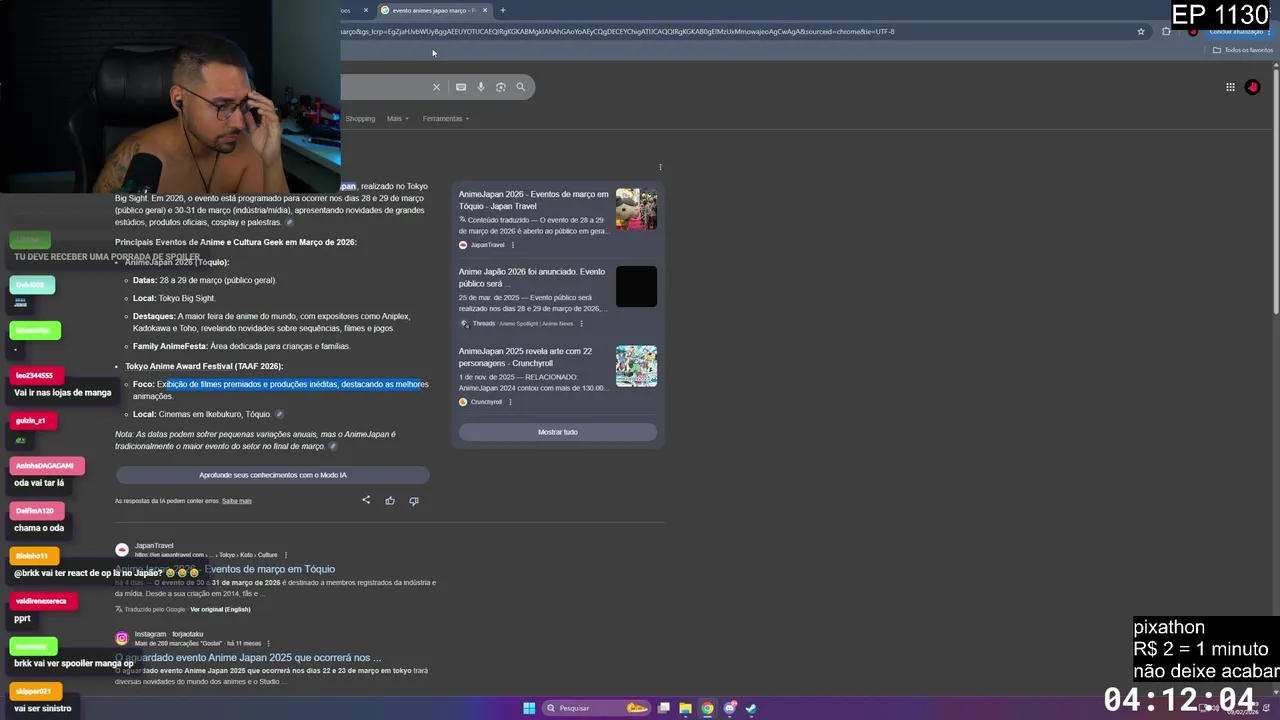The height and width of the screenshot is (720, 1280).
Task: Open 'Anime Japão 2026 foi anunciado' source card
Action: pos(532,277)
